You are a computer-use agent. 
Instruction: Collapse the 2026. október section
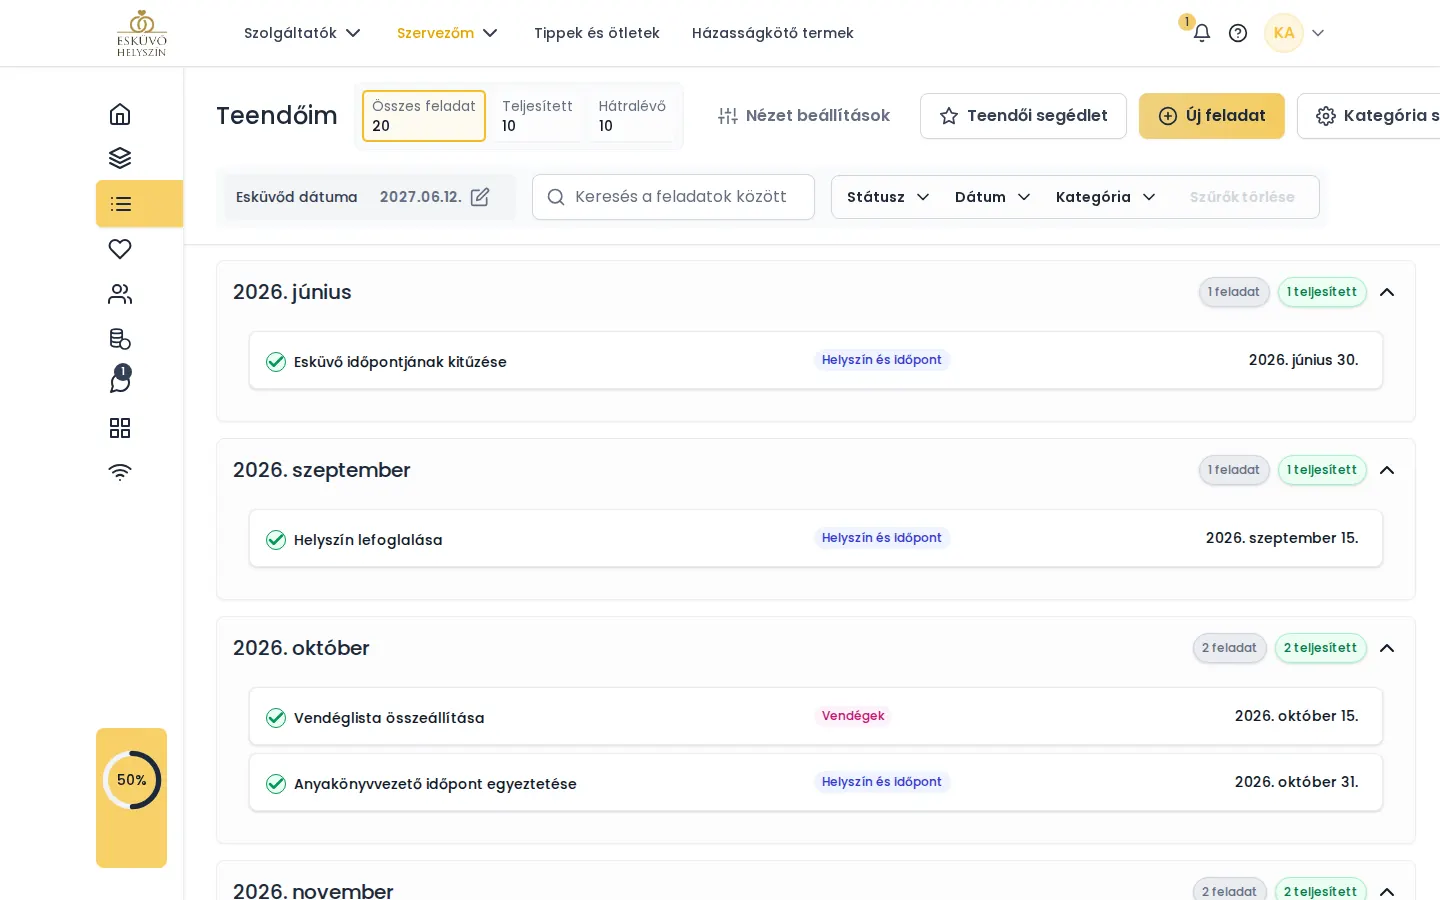click(1387, 648)
